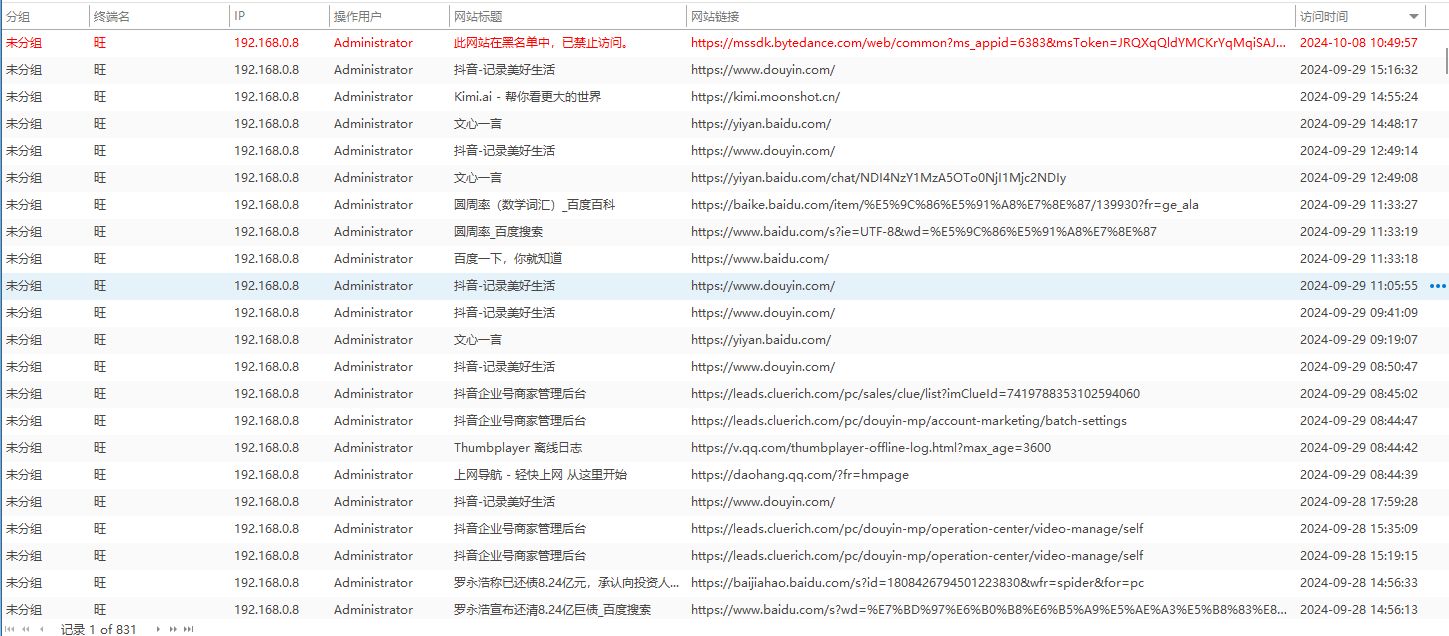Screen dimensions: 1449x636
Task: Open the three-dots menu on highlighted row
Action: point(1438,286)
